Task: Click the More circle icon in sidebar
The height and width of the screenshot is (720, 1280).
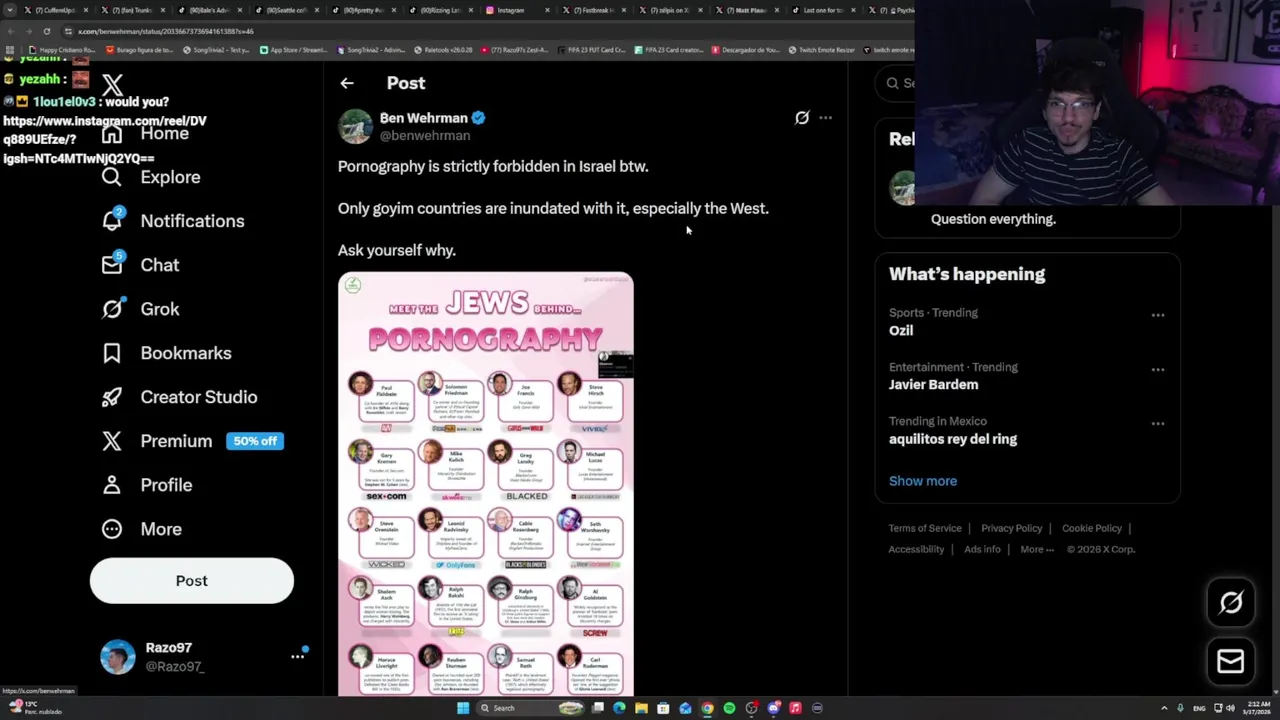Action: coord(112,529)
